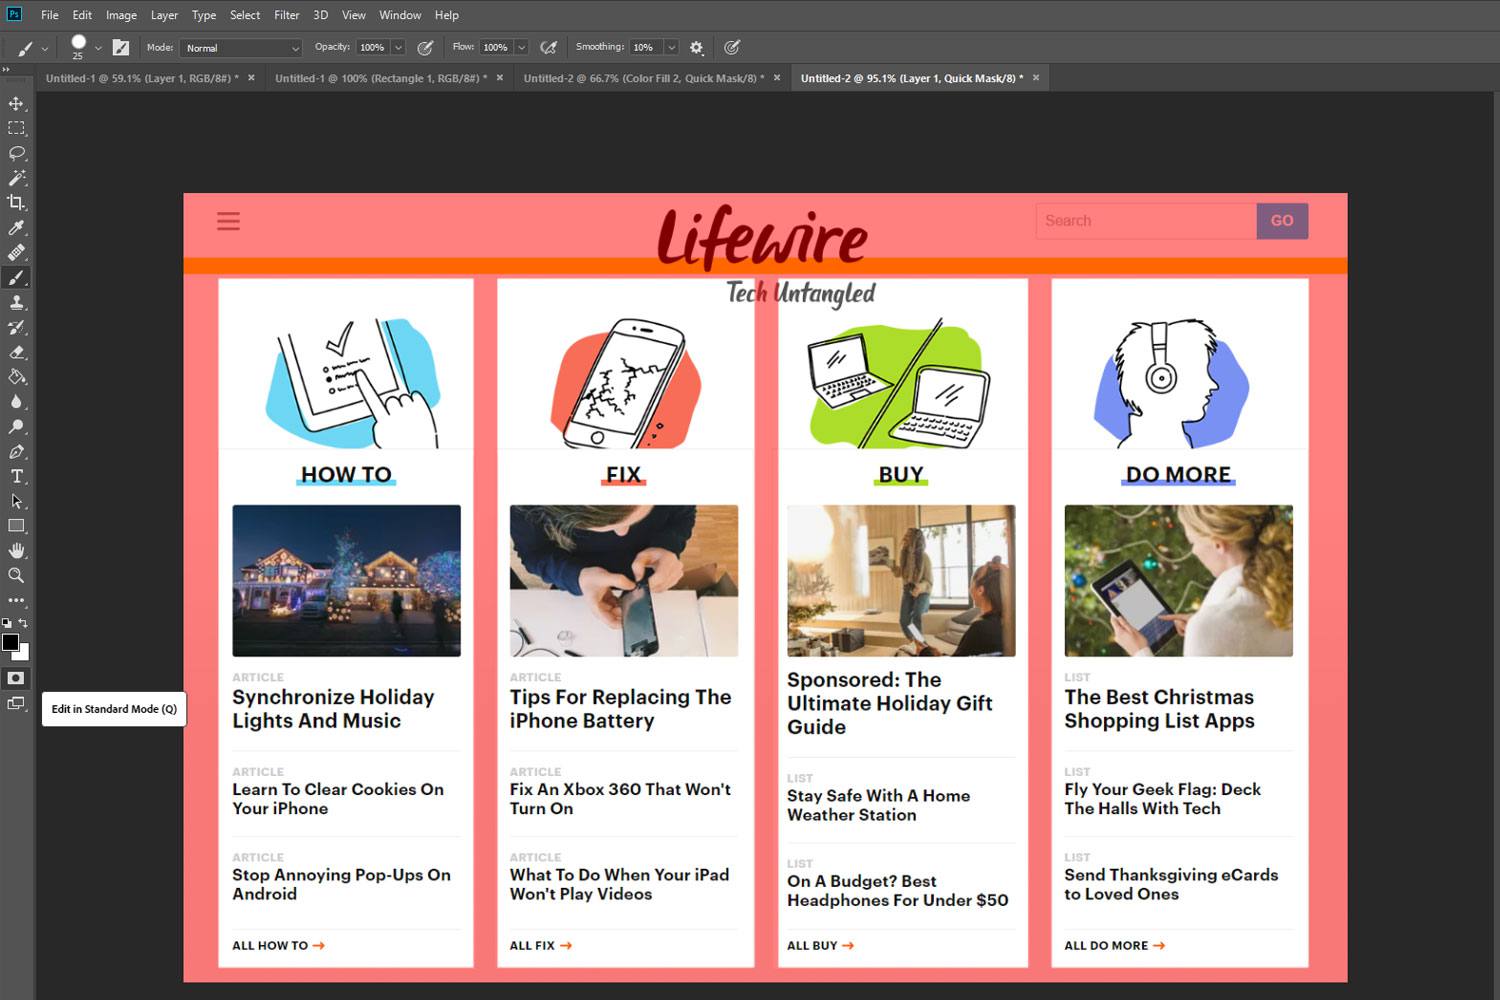Select the History Brush tool
1500x1000 pixels.
[x=16, y=327]
